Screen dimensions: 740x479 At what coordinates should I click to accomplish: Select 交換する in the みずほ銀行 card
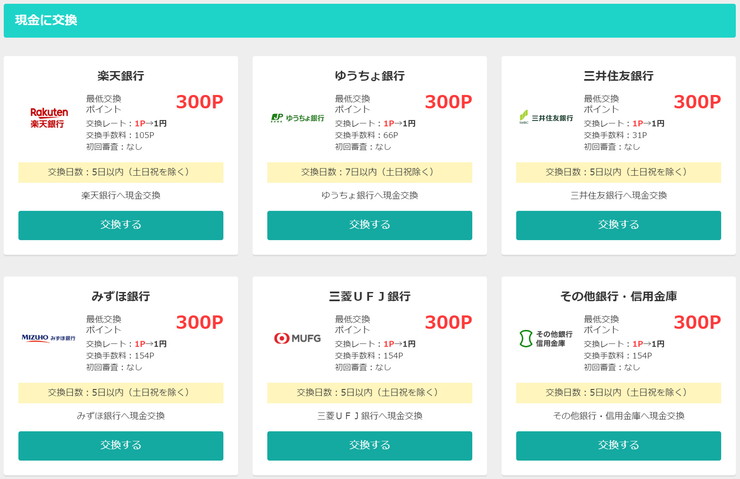pos(121,445)
